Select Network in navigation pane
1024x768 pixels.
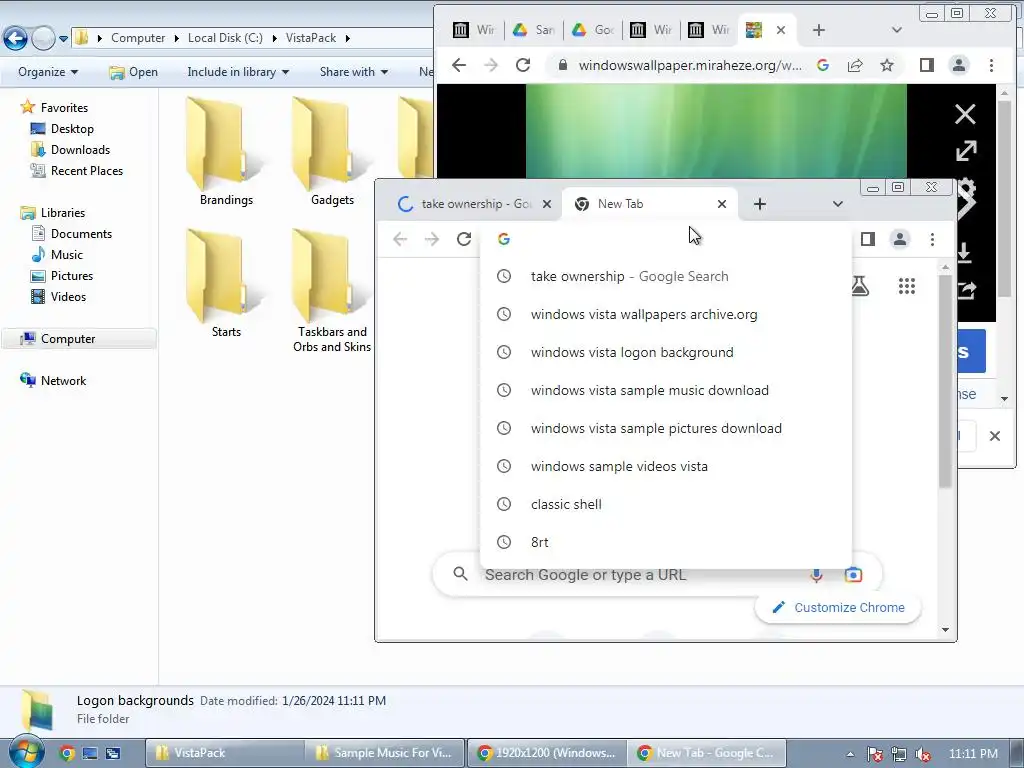point(63,381)
